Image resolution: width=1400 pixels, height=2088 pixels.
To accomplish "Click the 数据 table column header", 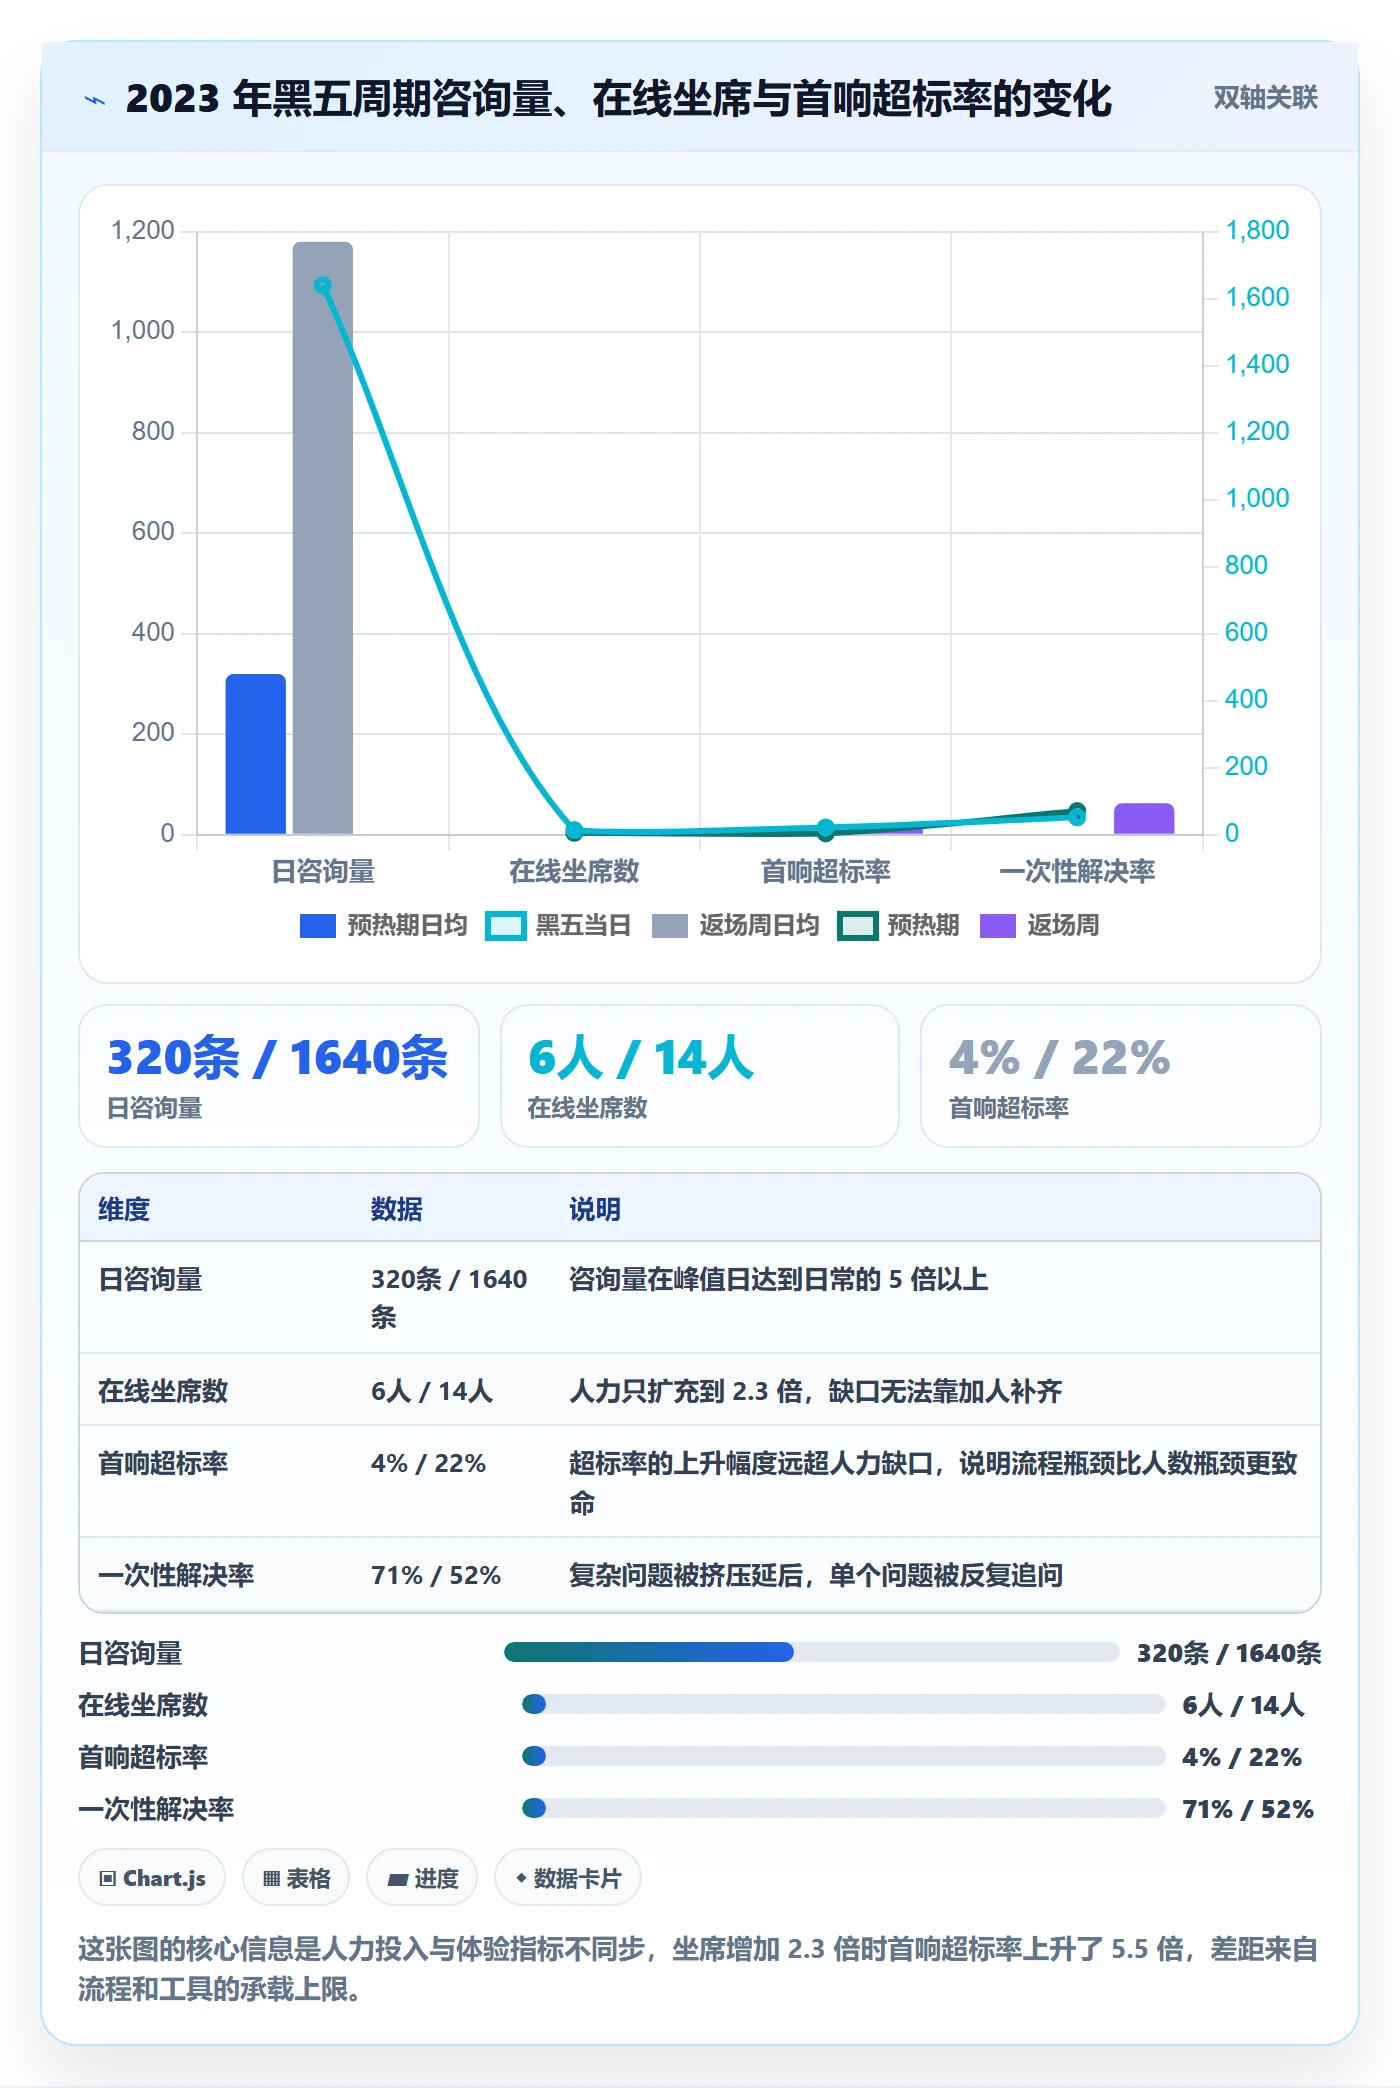I will click(x=397, y=1209).
